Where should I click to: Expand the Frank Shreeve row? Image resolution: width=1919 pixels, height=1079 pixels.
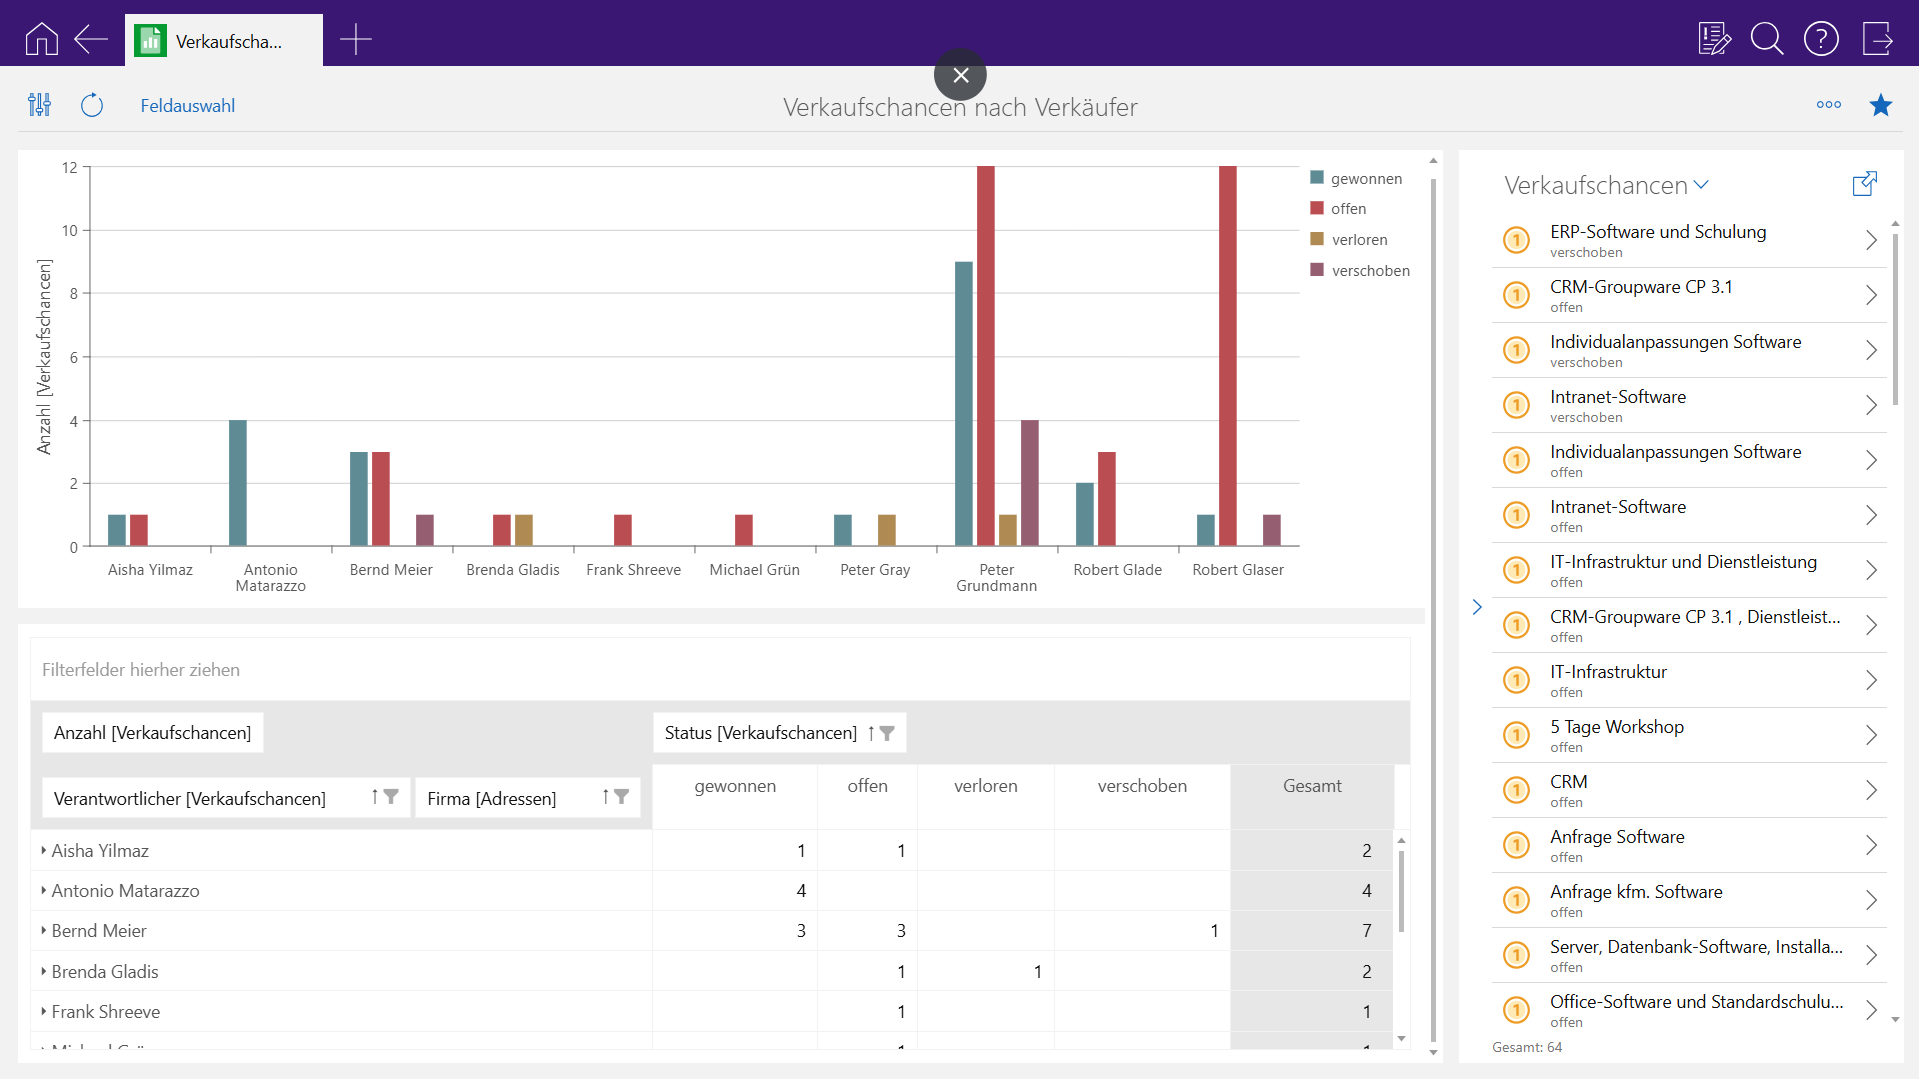point(44,1011)
